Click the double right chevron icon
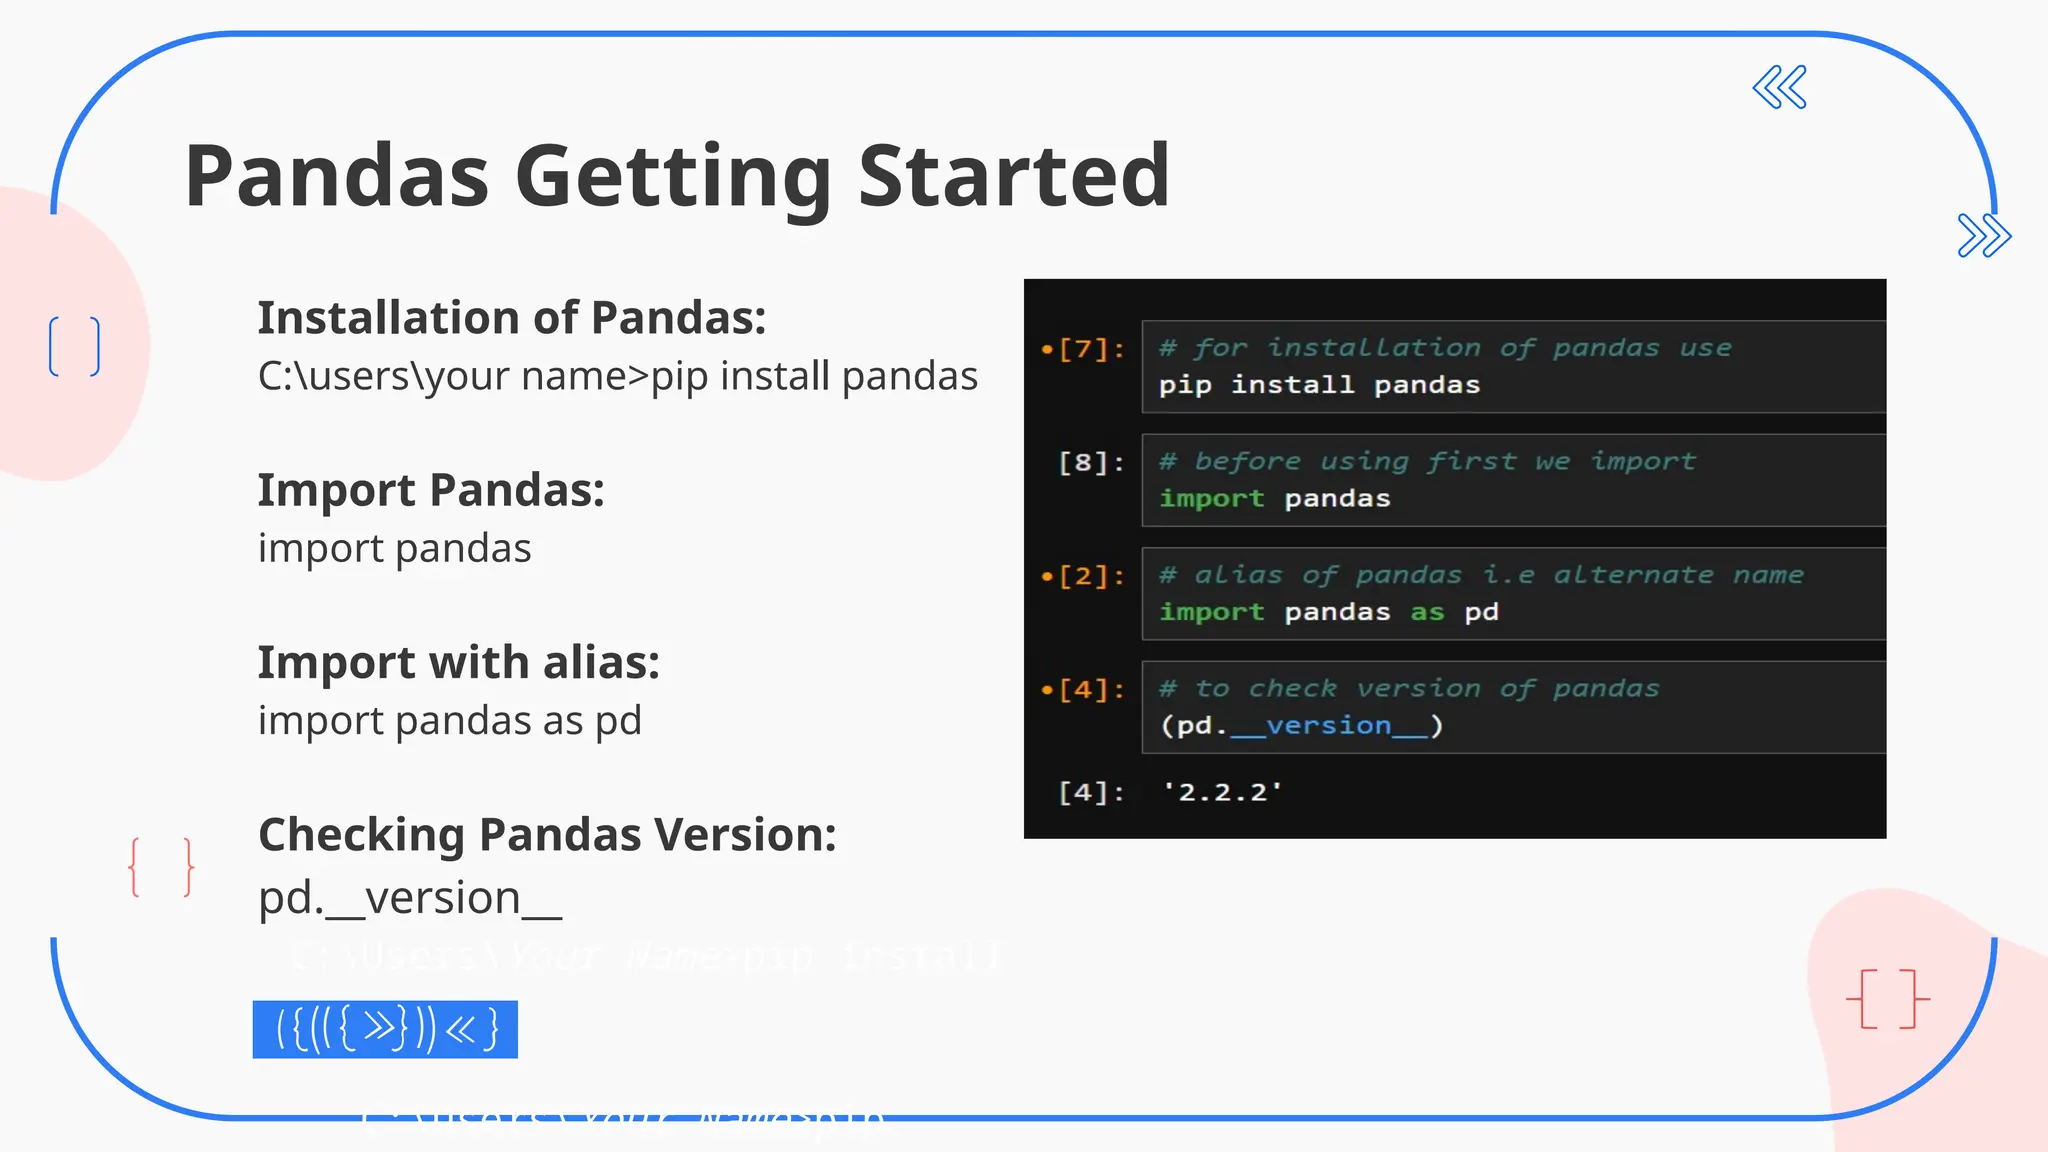The width and height of the screenshot is (2048, 1152). (1984, 236)
